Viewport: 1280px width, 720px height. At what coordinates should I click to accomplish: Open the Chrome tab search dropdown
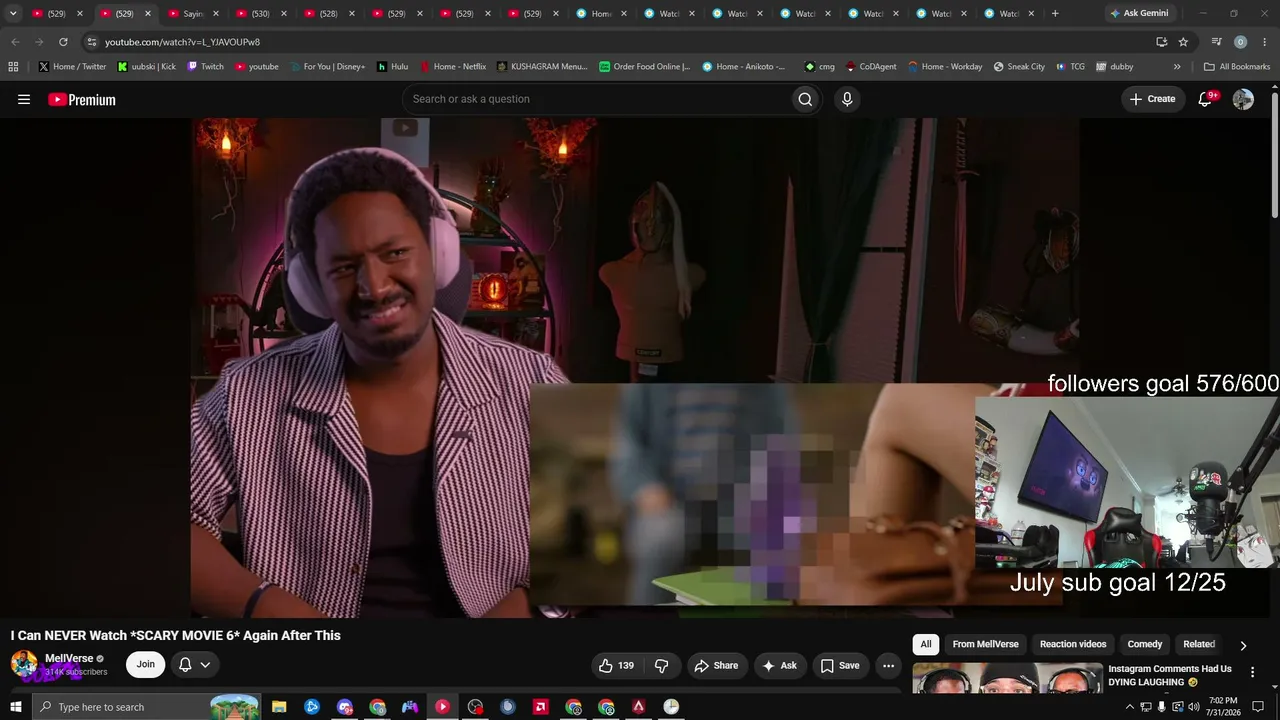pos(13,14)
